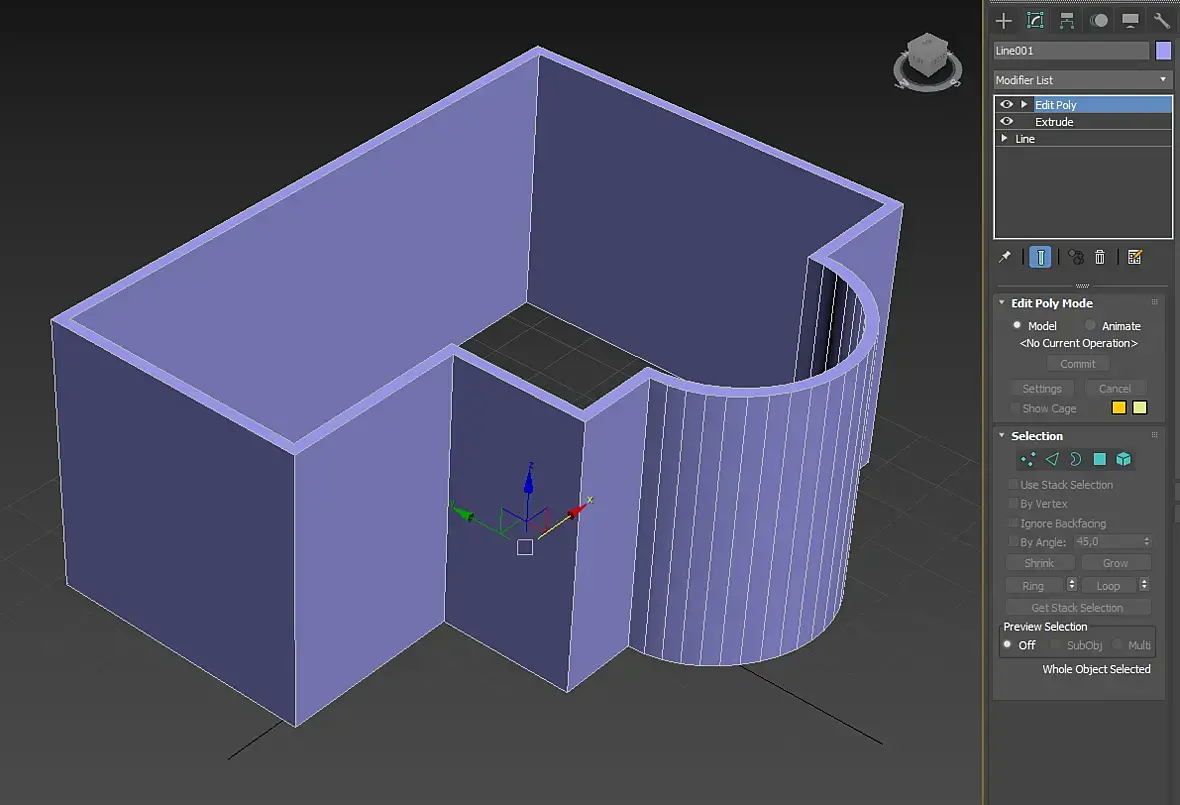Collapse the Selection rollout
The width and height of the screenshot is (1180, 805).
[x=1002, y=436]
